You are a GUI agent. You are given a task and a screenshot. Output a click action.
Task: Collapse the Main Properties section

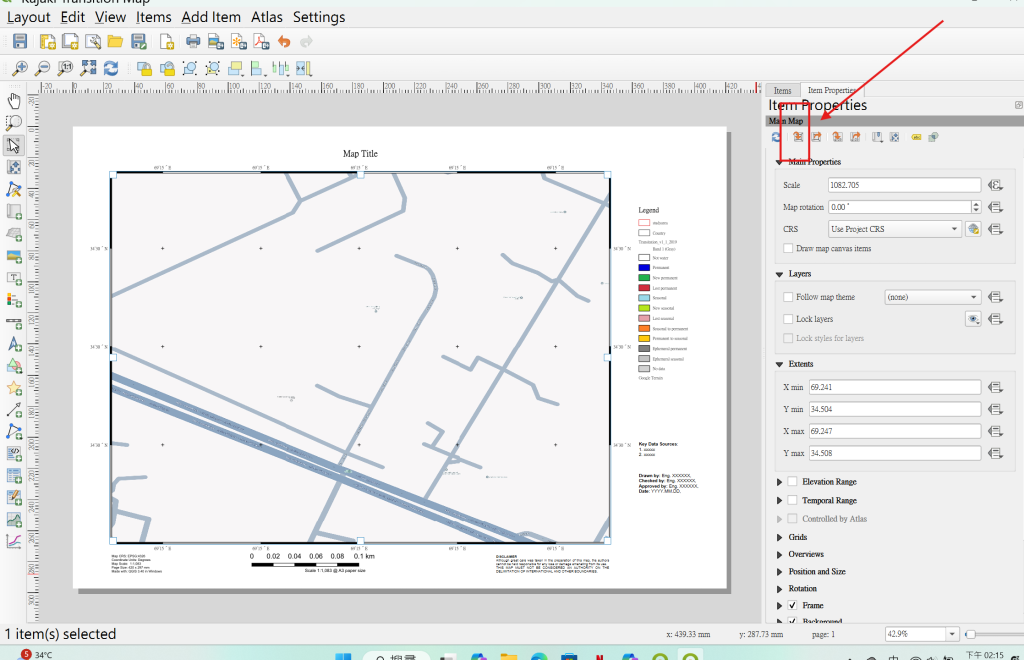click(779, 162)
